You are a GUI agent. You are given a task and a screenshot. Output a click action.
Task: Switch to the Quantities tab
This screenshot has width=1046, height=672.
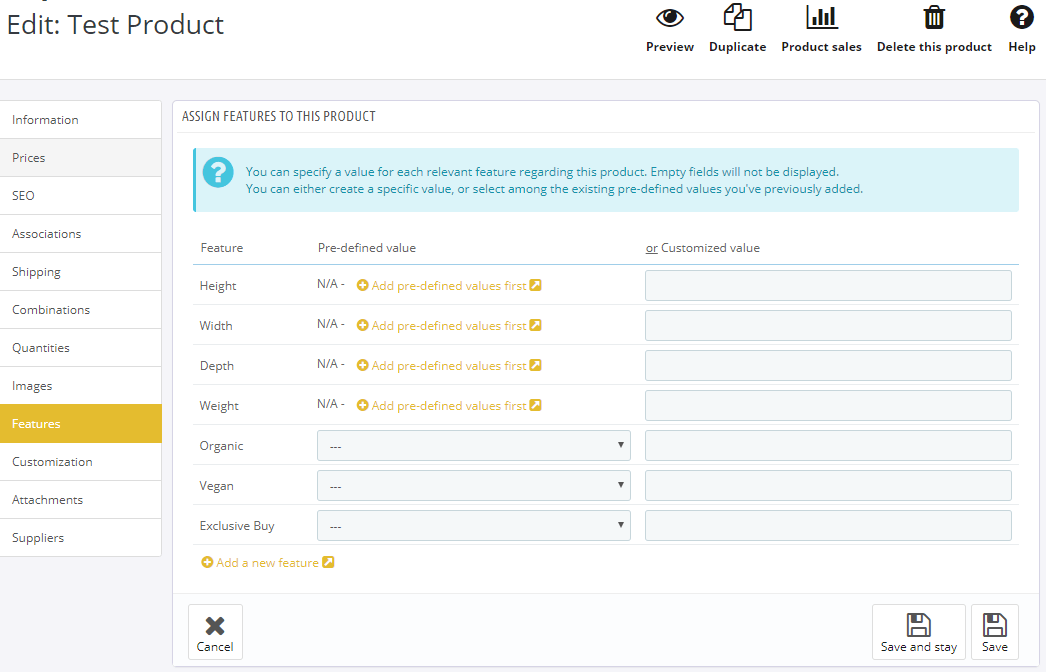pos(81,348)
